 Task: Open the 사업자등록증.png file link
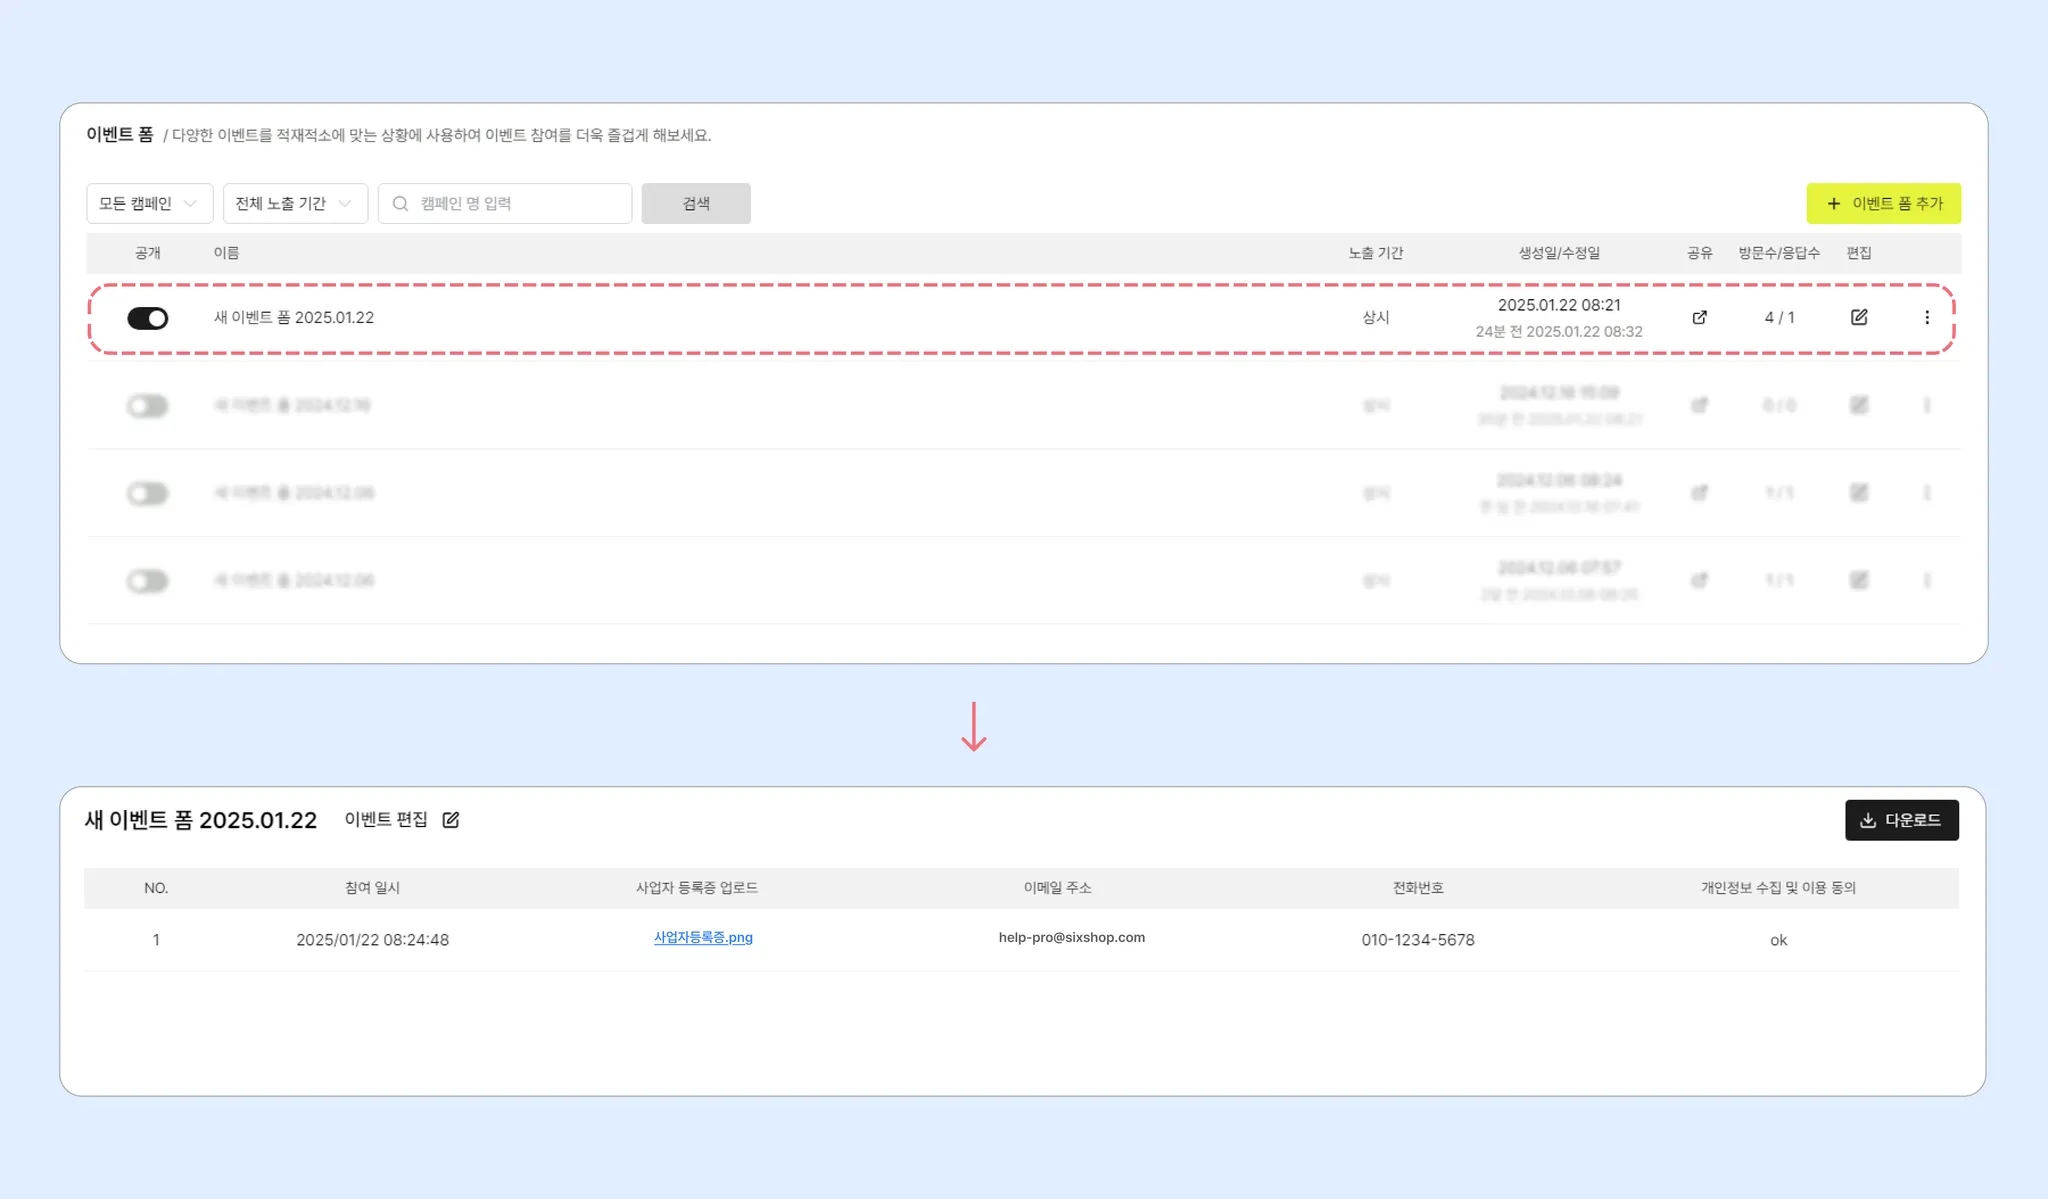coord(703,938)
